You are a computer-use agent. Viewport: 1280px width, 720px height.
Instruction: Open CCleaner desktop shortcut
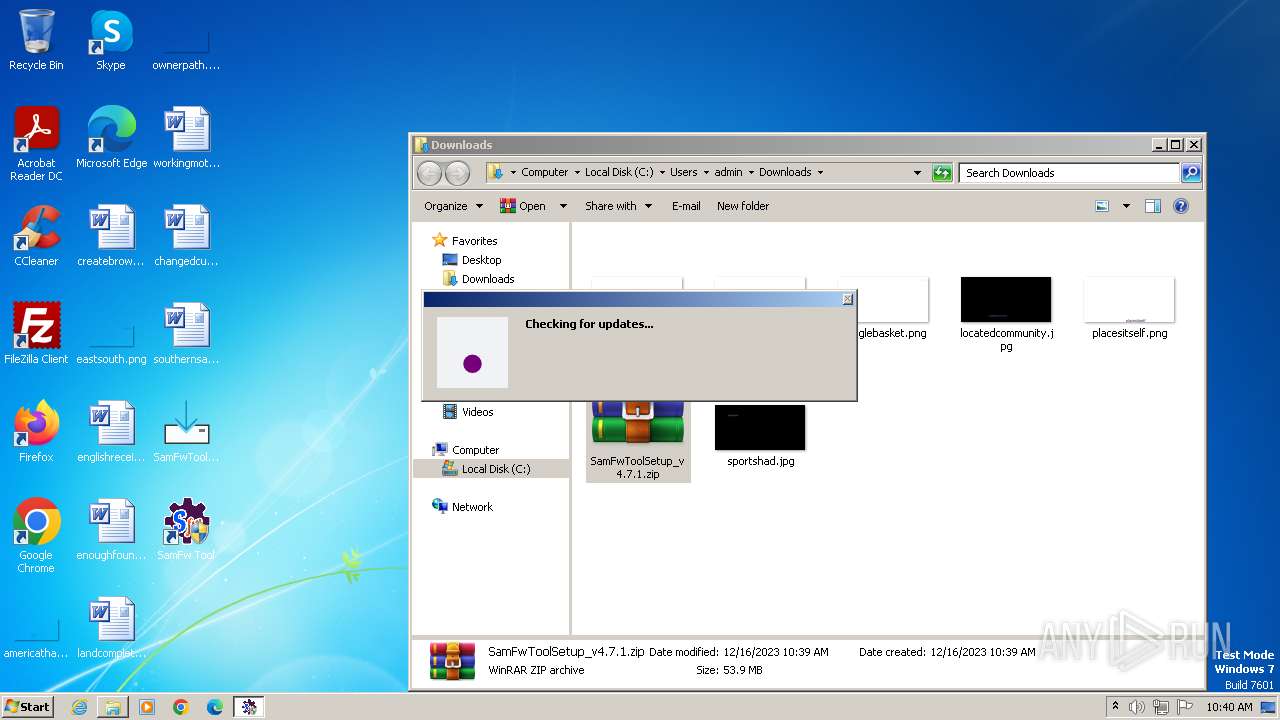pos(36,235)
